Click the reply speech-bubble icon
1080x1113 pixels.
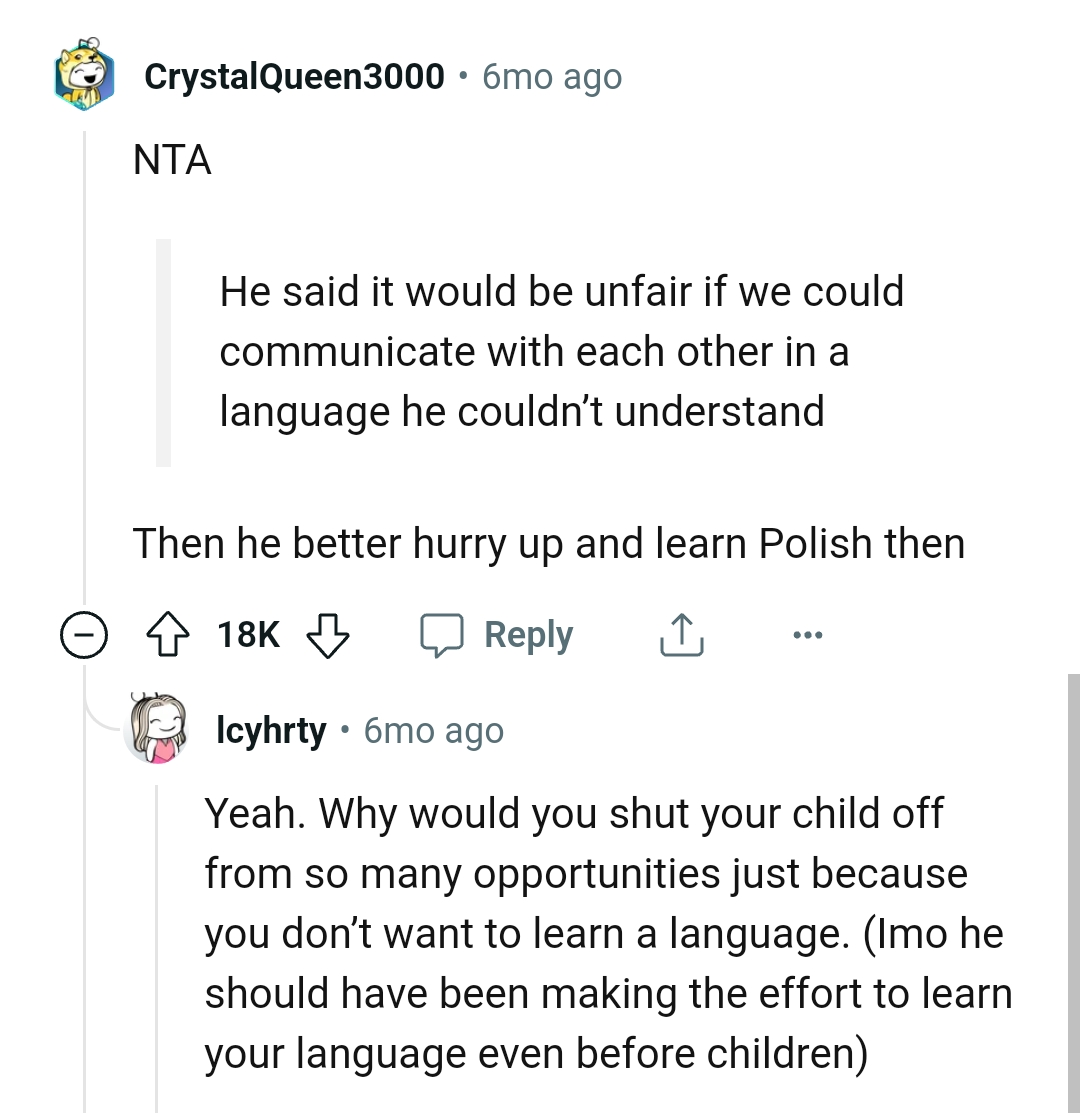pyautogui.click(x=446, y=633)
